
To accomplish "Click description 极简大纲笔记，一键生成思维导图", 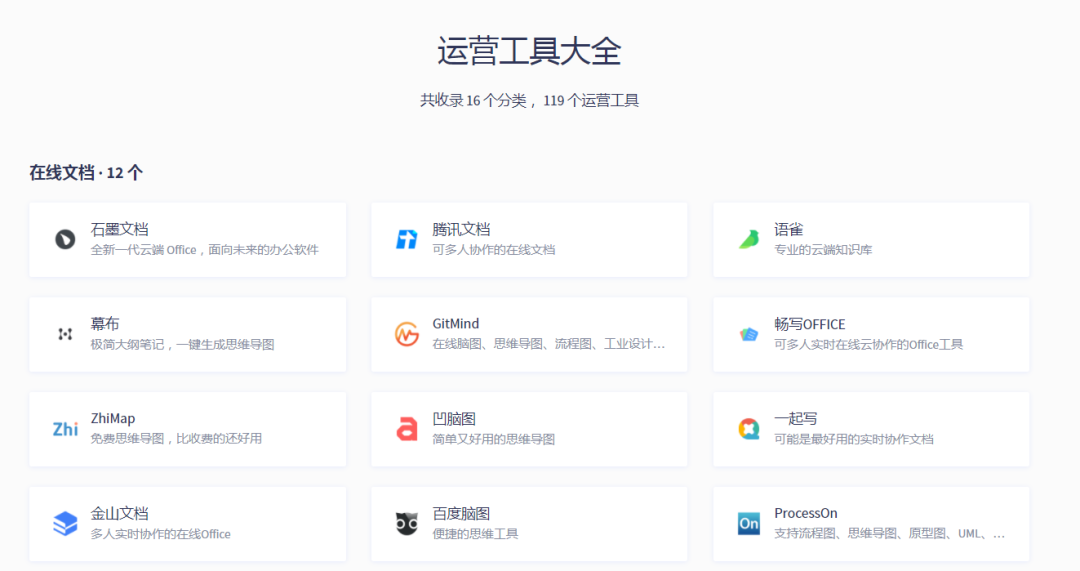I will 183,344.
